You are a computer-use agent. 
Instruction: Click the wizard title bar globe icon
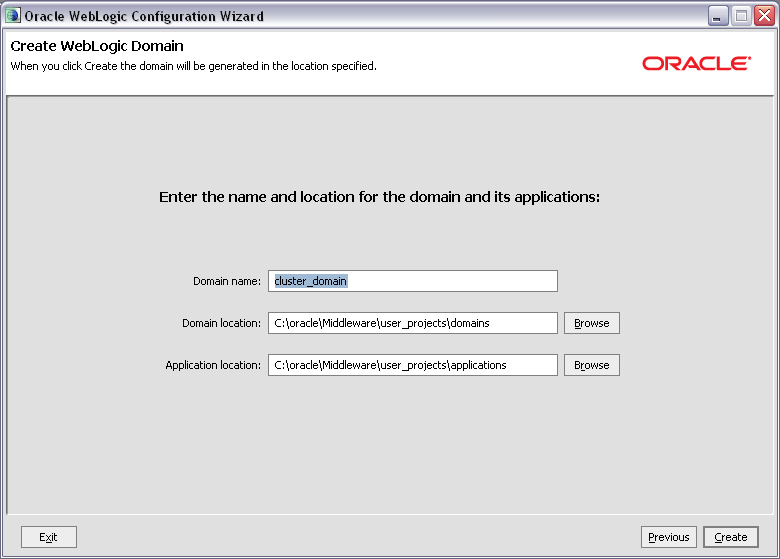pyautogui.click(x=12, y=15)
